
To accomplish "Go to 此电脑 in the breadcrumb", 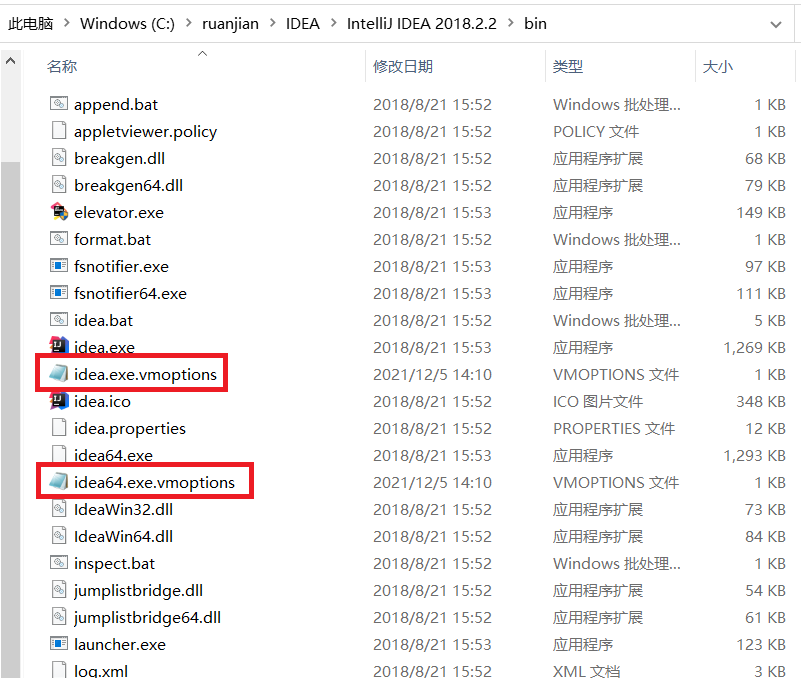I will (x=31, y=23).
